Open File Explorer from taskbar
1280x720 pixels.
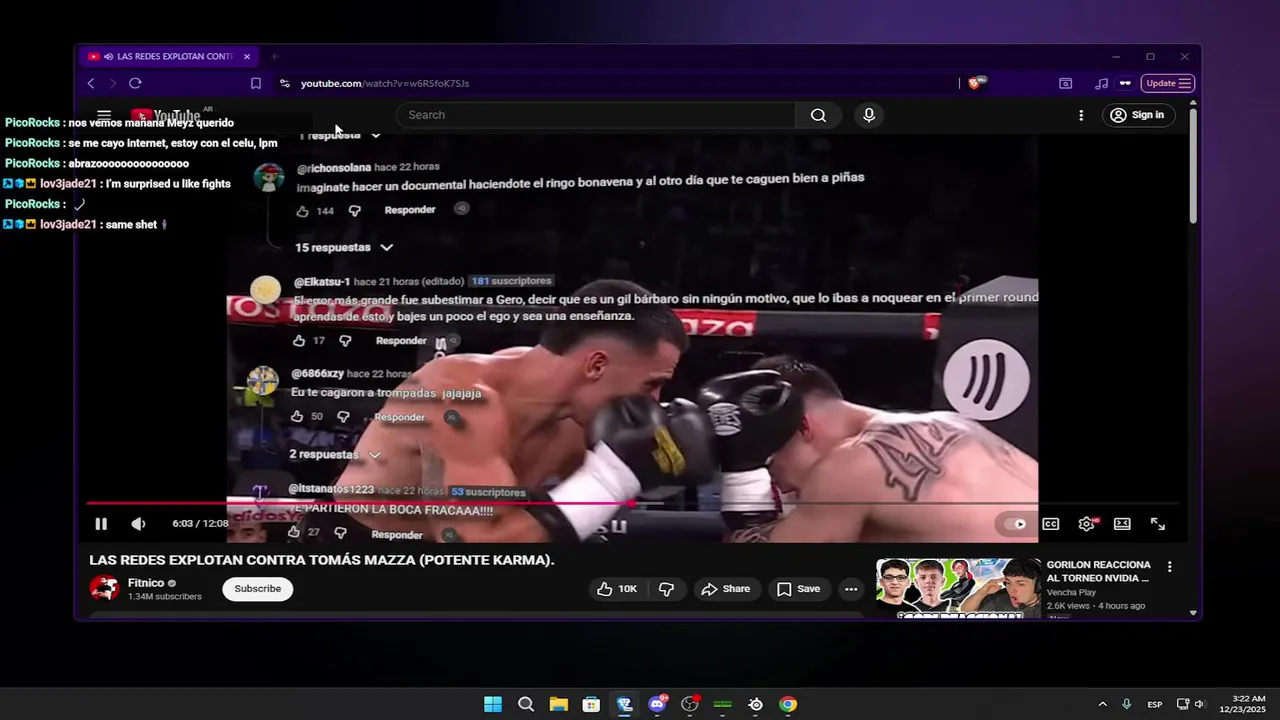point(559,704)
